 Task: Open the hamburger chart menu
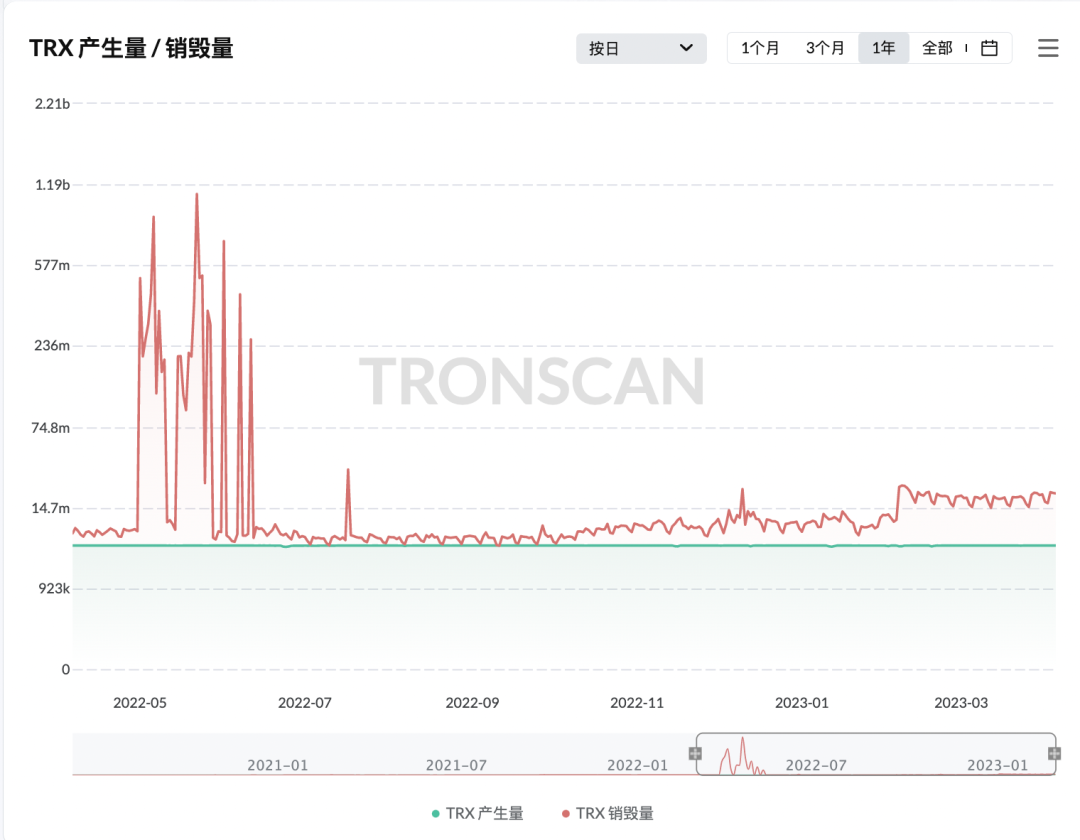[x=1048, y=48]
